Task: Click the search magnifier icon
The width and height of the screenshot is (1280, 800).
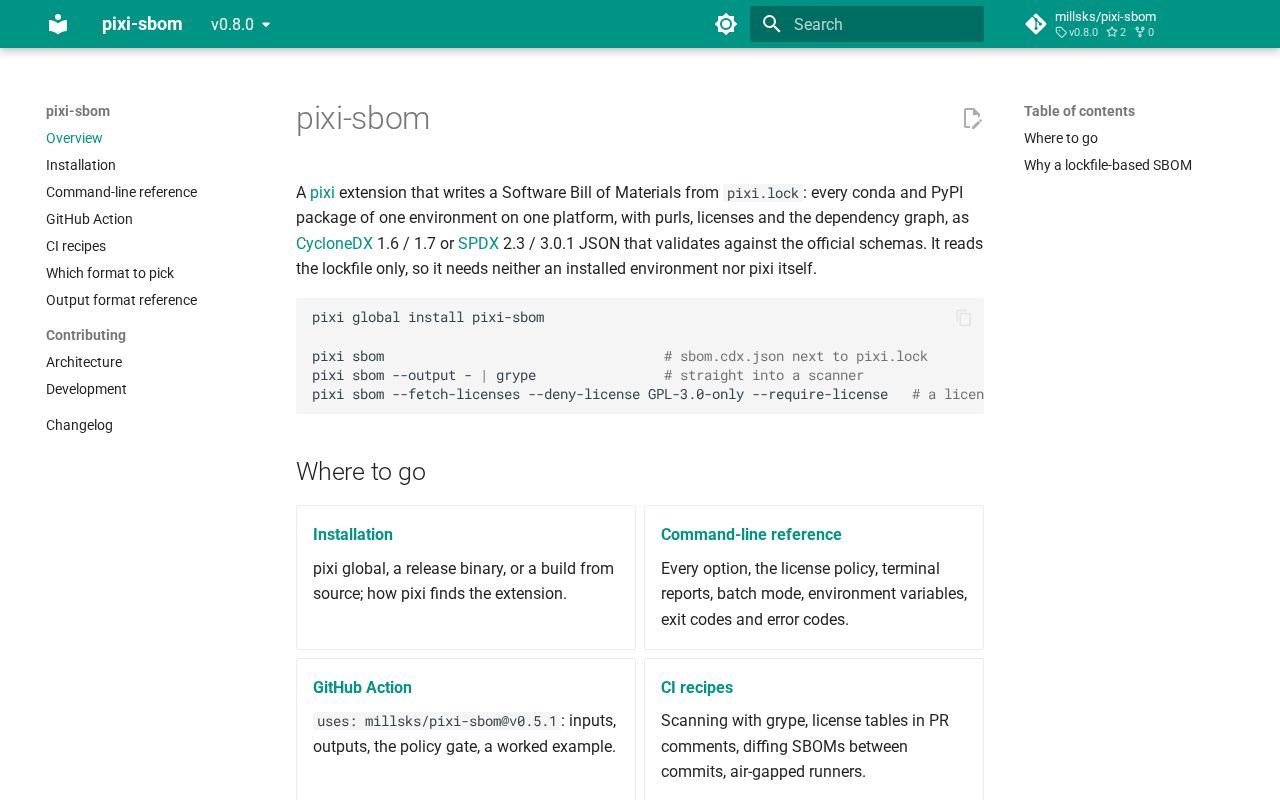Action: point(771,24)
